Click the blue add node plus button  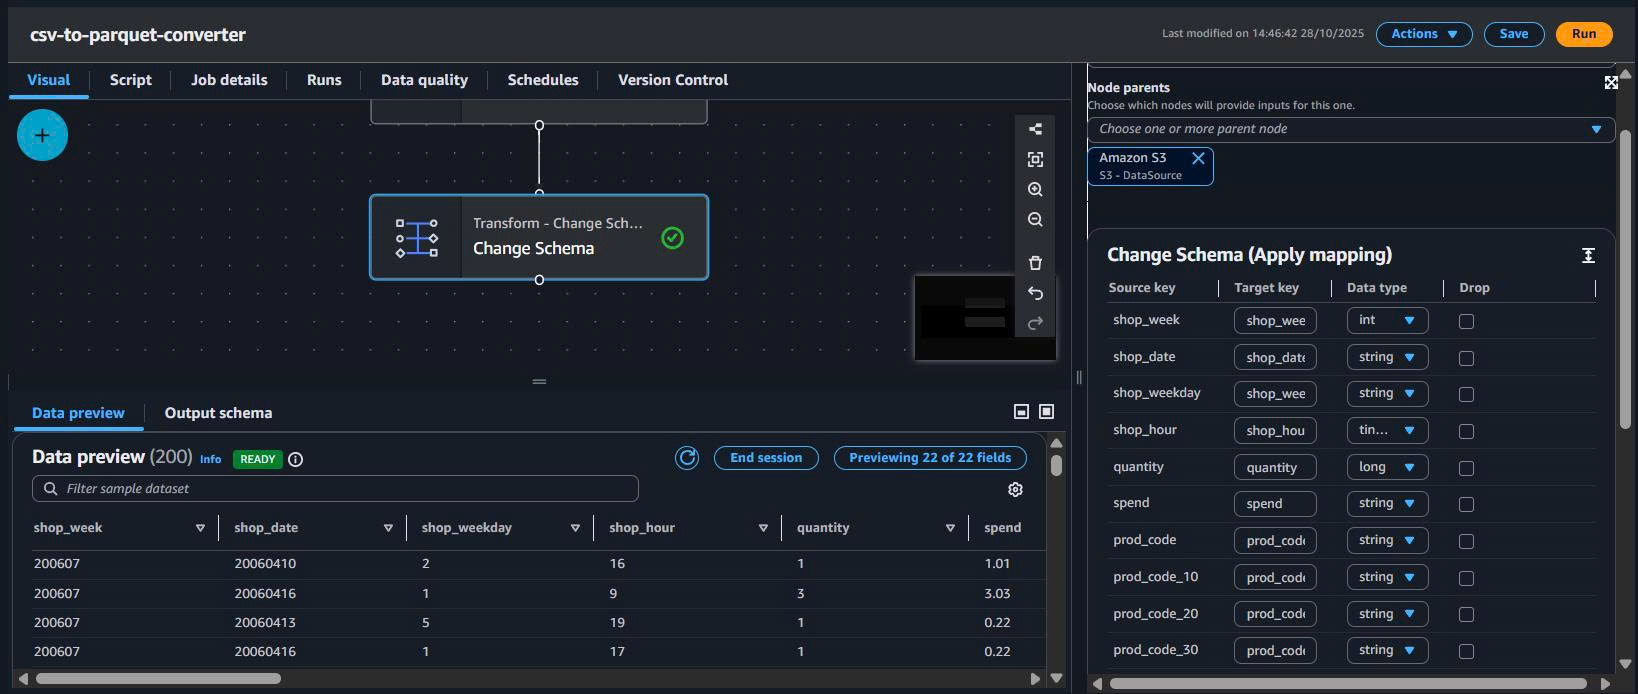[x=42, y=135]
